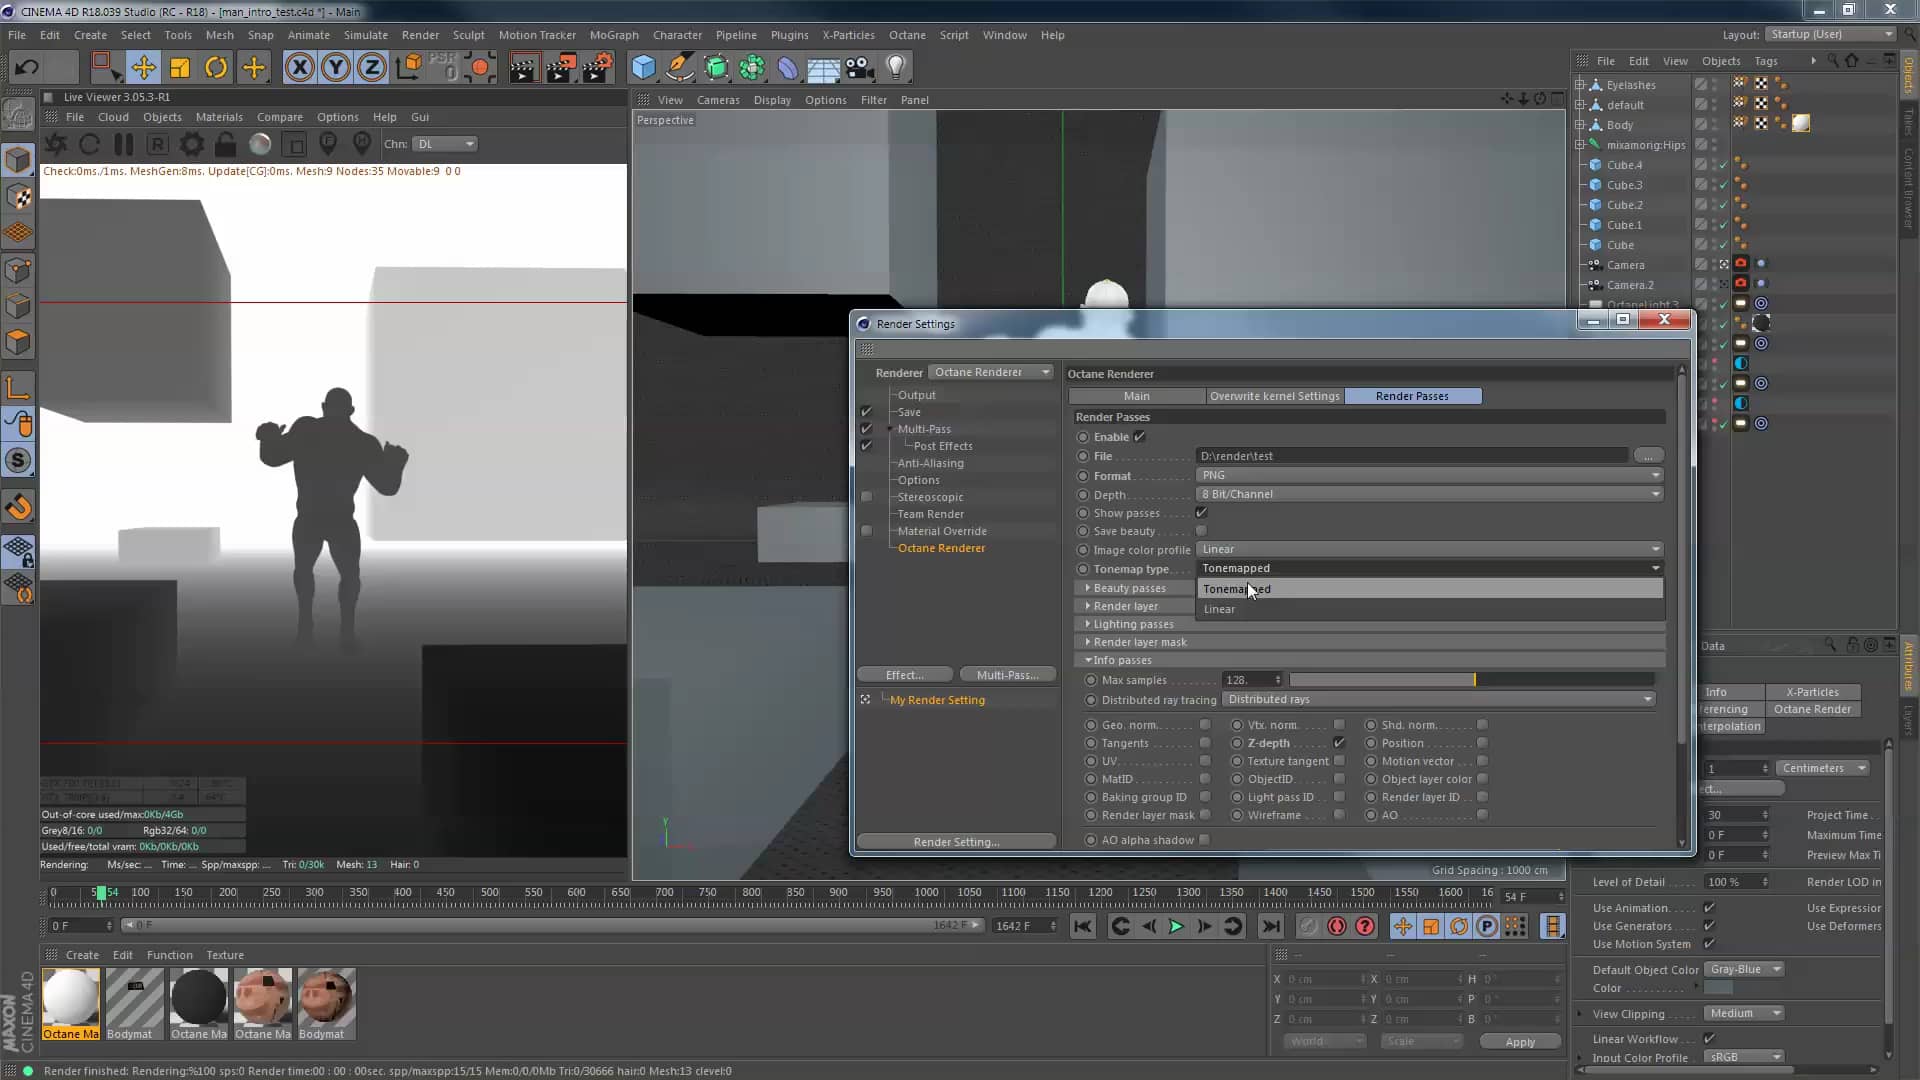The image size is (1920, 1080).
Task: Select the Rotate tool in top toolbar
Action: point(216,68)
